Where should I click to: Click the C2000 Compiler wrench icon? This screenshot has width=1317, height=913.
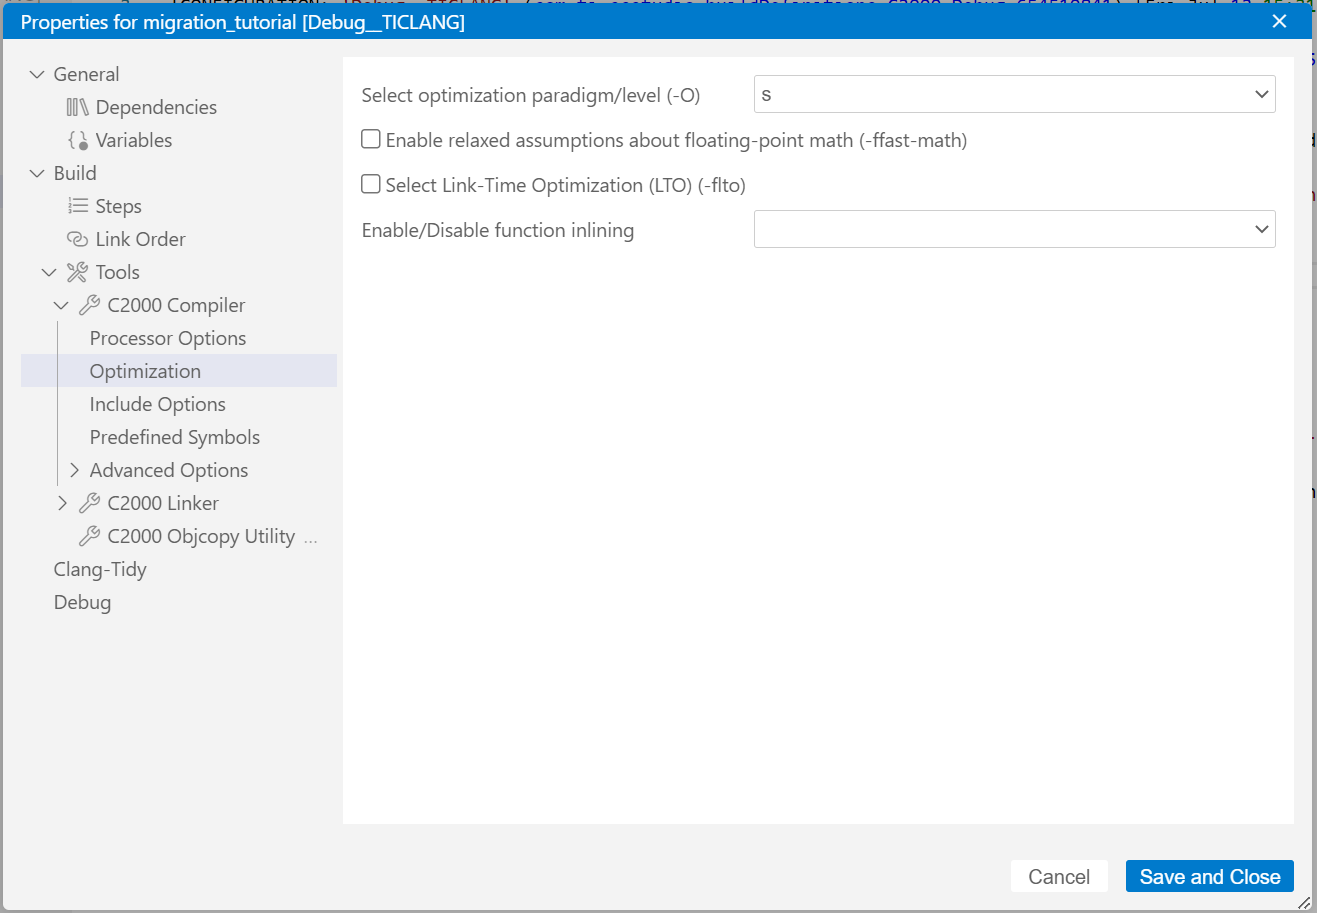click(x=92, y=304)
